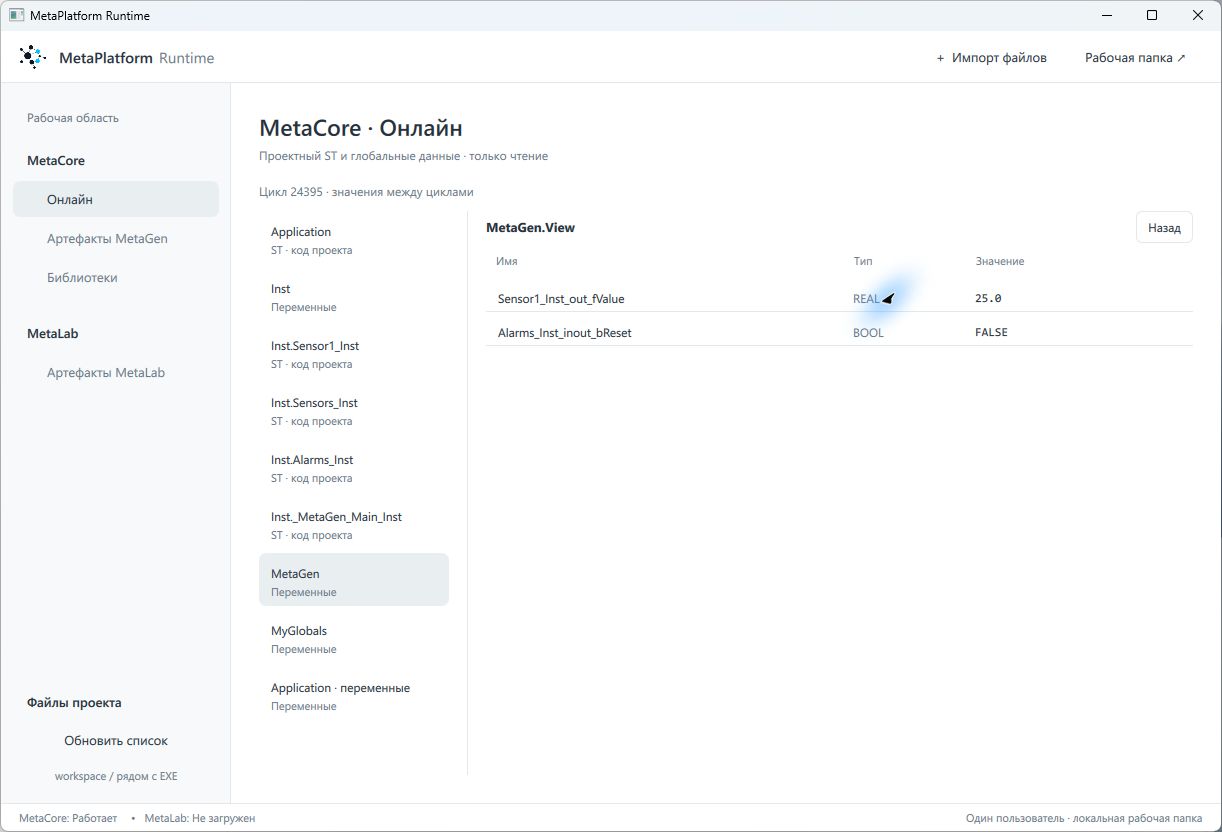Go back with the Назад button
The height and width of the screenshot is (832, 1222).
click(1164, 228)
